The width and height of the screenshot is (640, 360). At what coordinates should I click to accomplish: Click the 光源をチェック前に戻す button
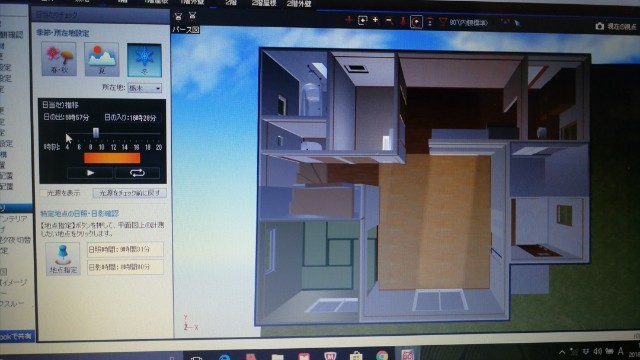pyautogui.click(x=129, y=193)
